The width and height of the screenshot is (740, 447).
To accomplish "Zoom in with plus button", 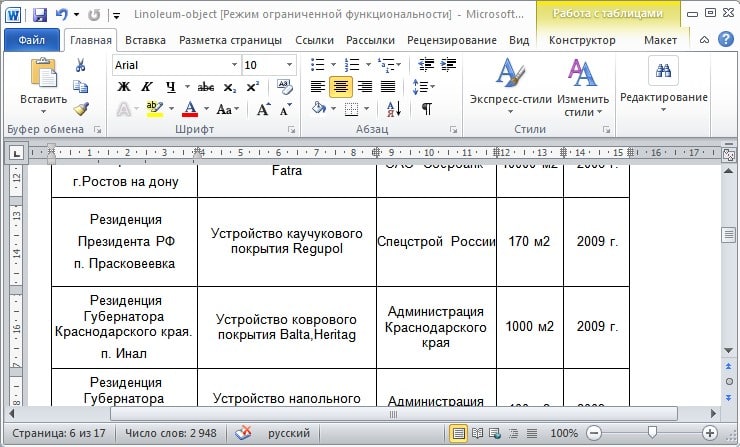I will 709,433.
